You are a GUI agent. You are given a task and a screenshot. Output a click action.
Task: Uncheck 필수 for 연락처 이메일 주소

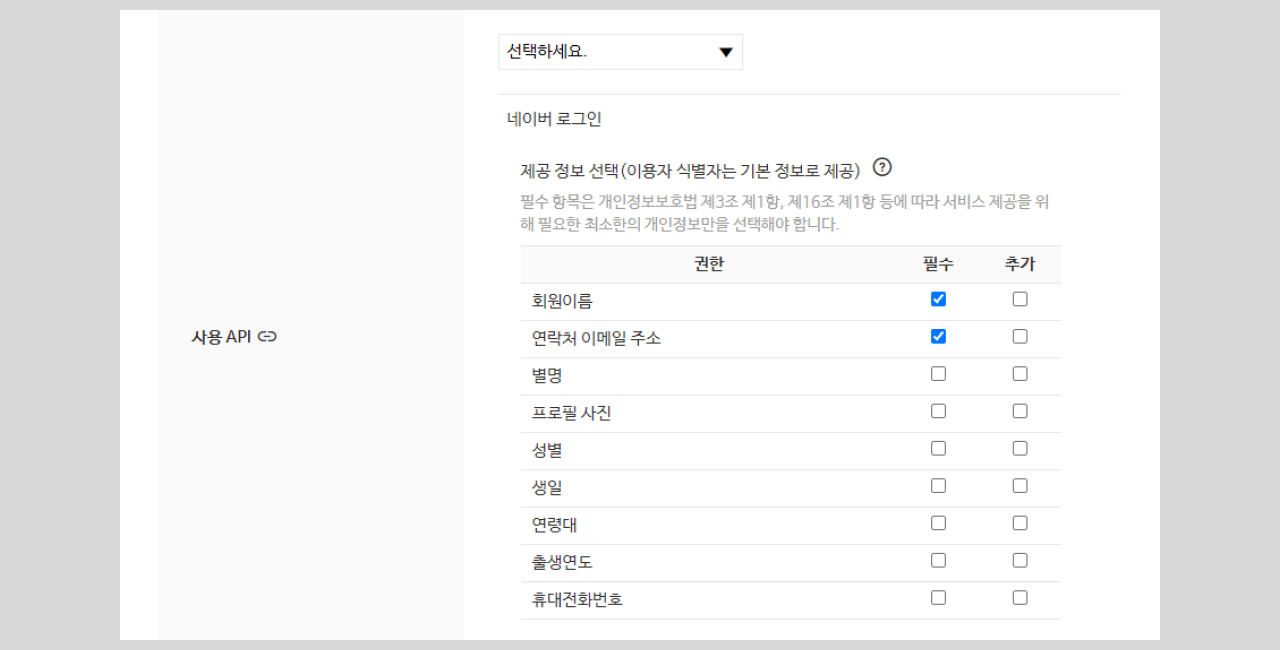coord(938,336)
